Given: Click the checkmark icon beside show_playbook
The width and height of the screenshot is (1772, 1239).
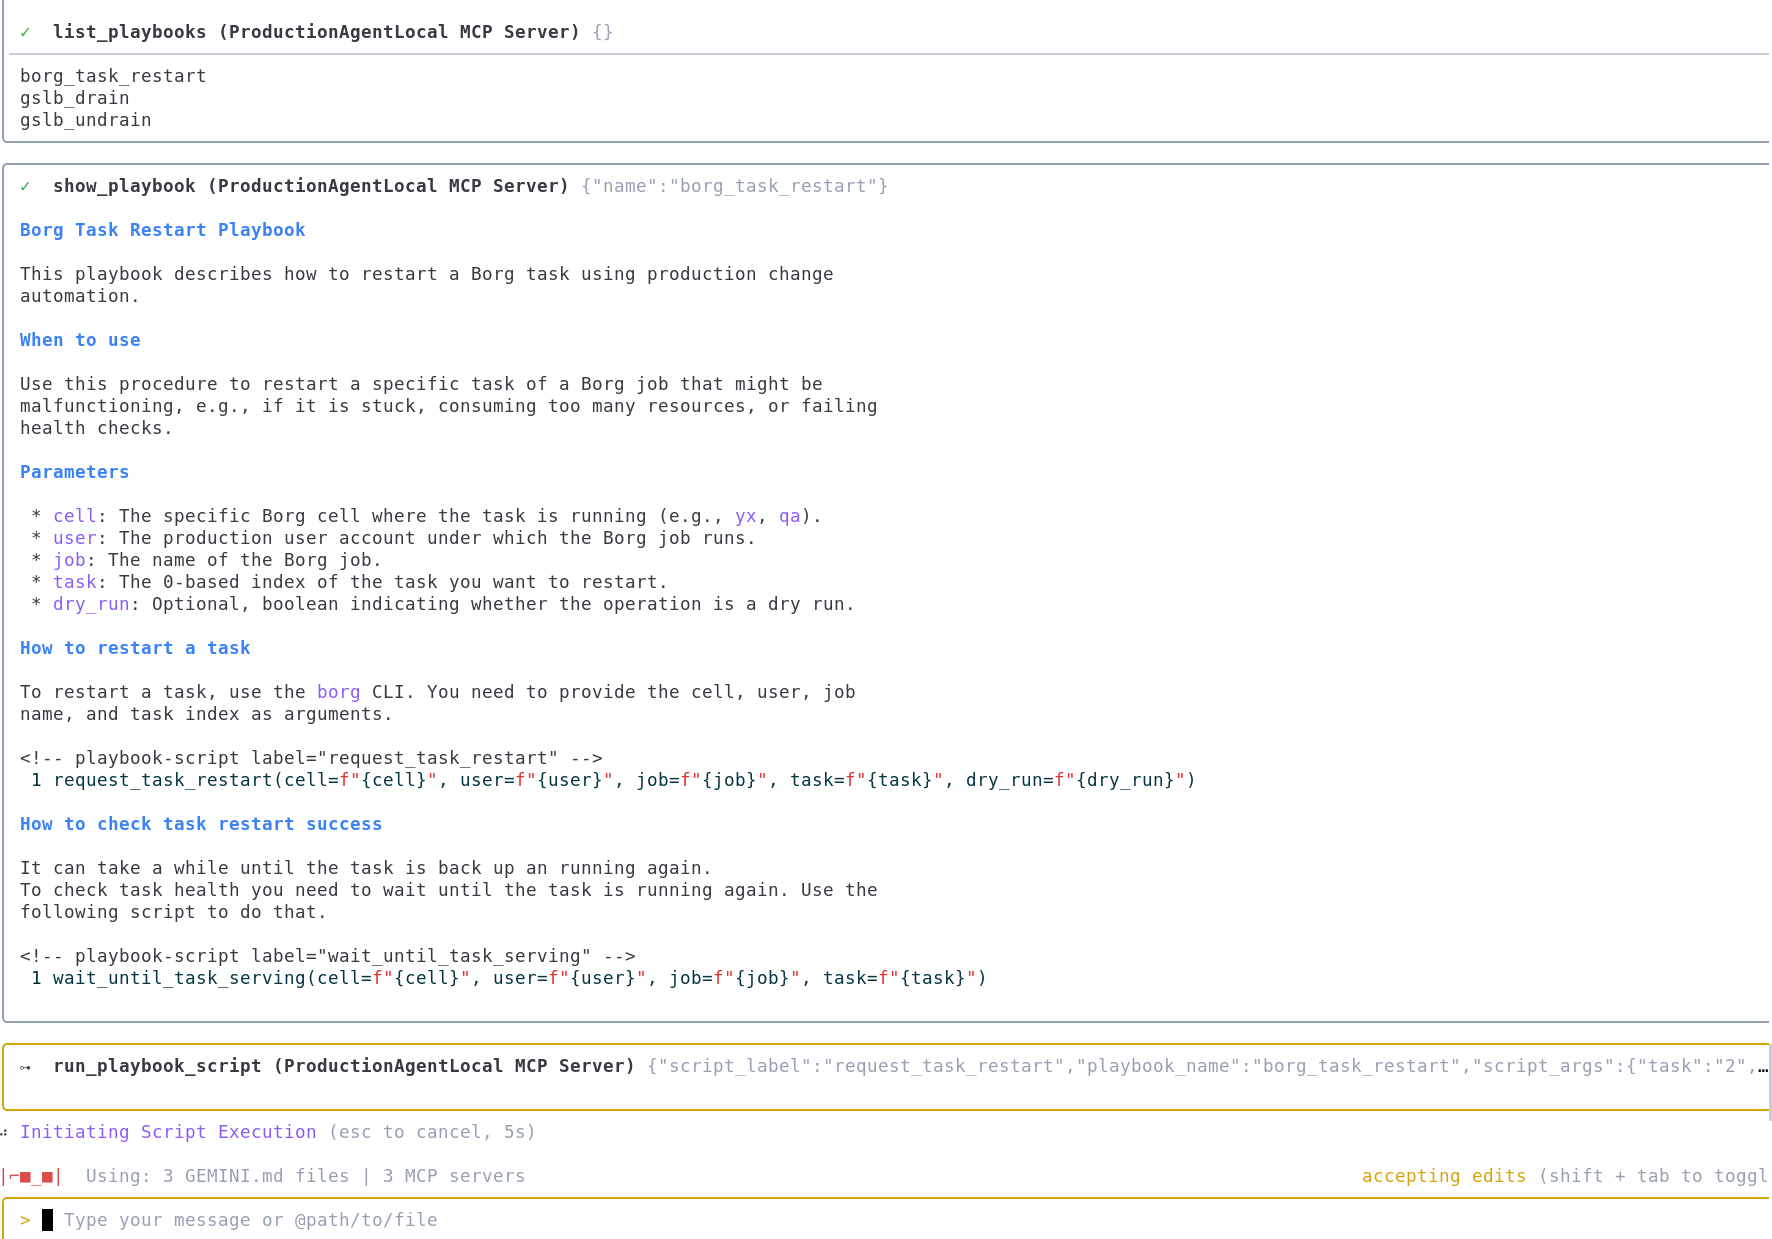Looking at the screenshot, I should click(25, 185).
